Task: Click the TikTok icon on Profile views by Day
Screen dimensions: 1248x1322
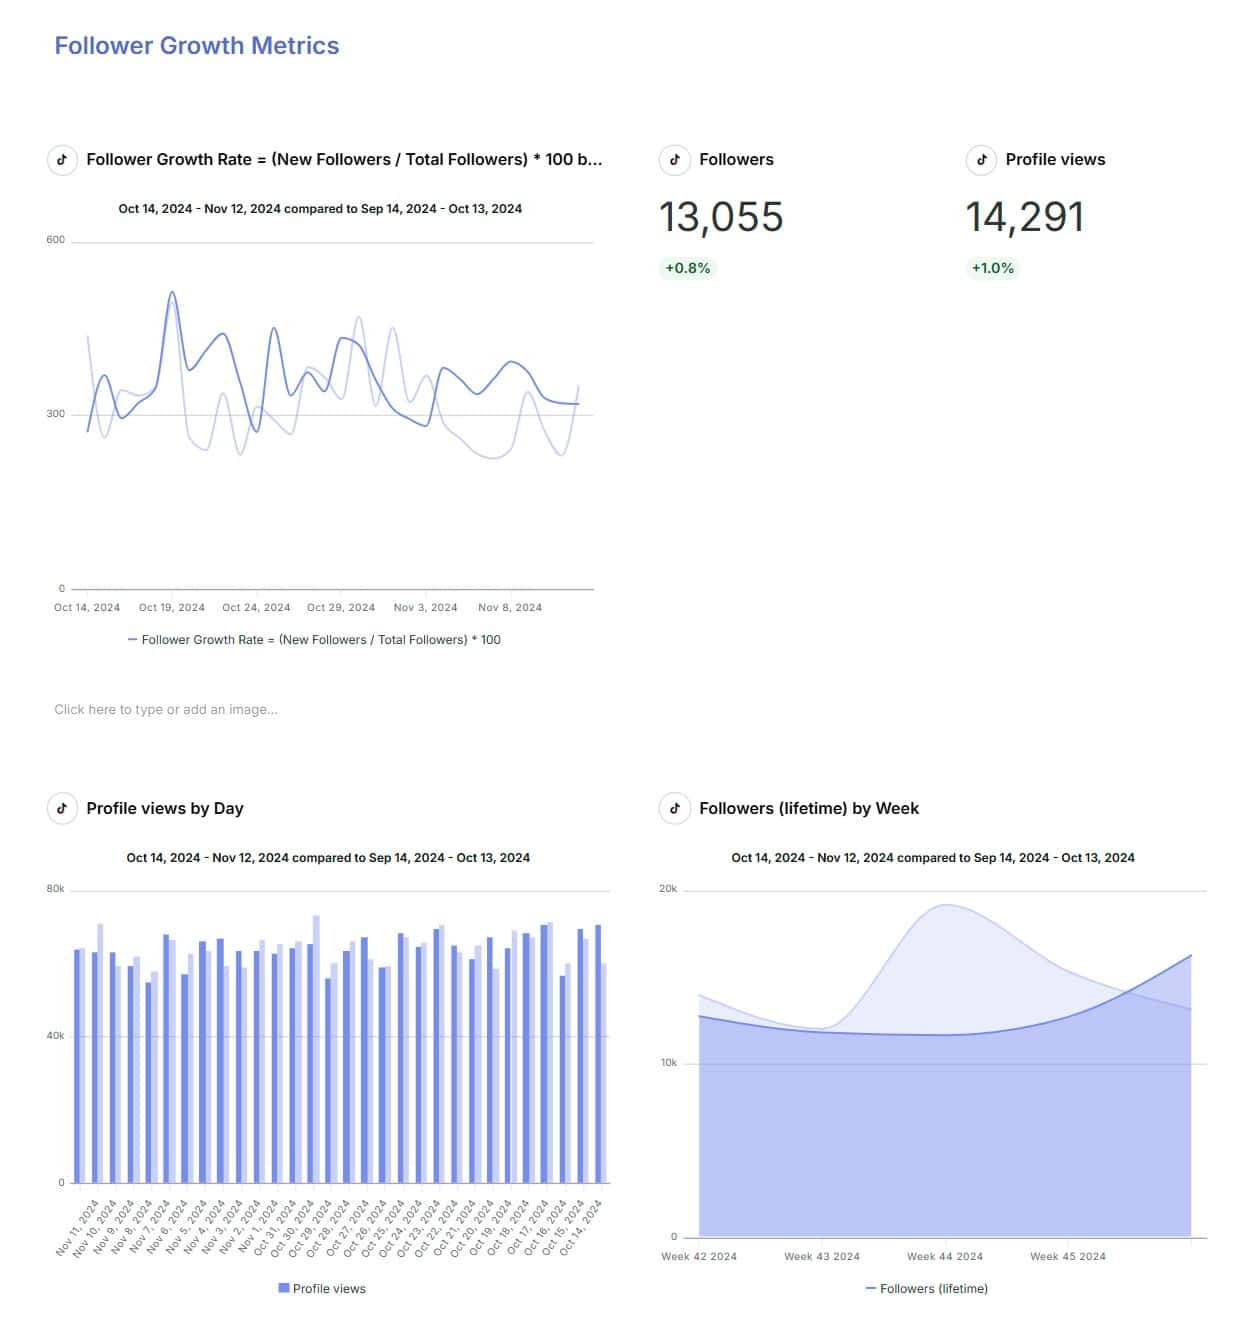Action: pos(62,808)
